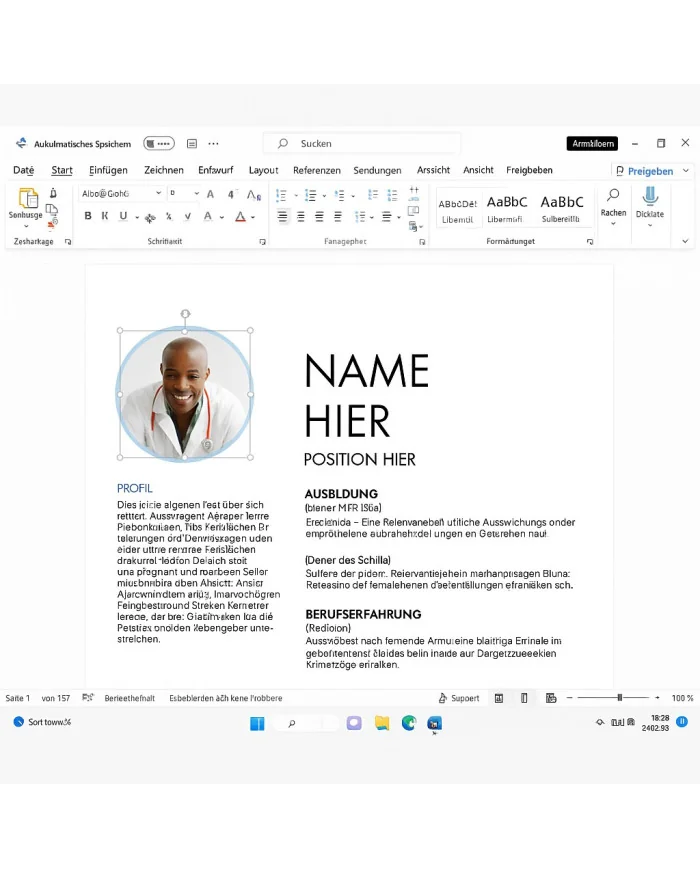Toggle Aukulmatisches Spsichem autosave switch
700x869 pixels.
tap(159, 144)
